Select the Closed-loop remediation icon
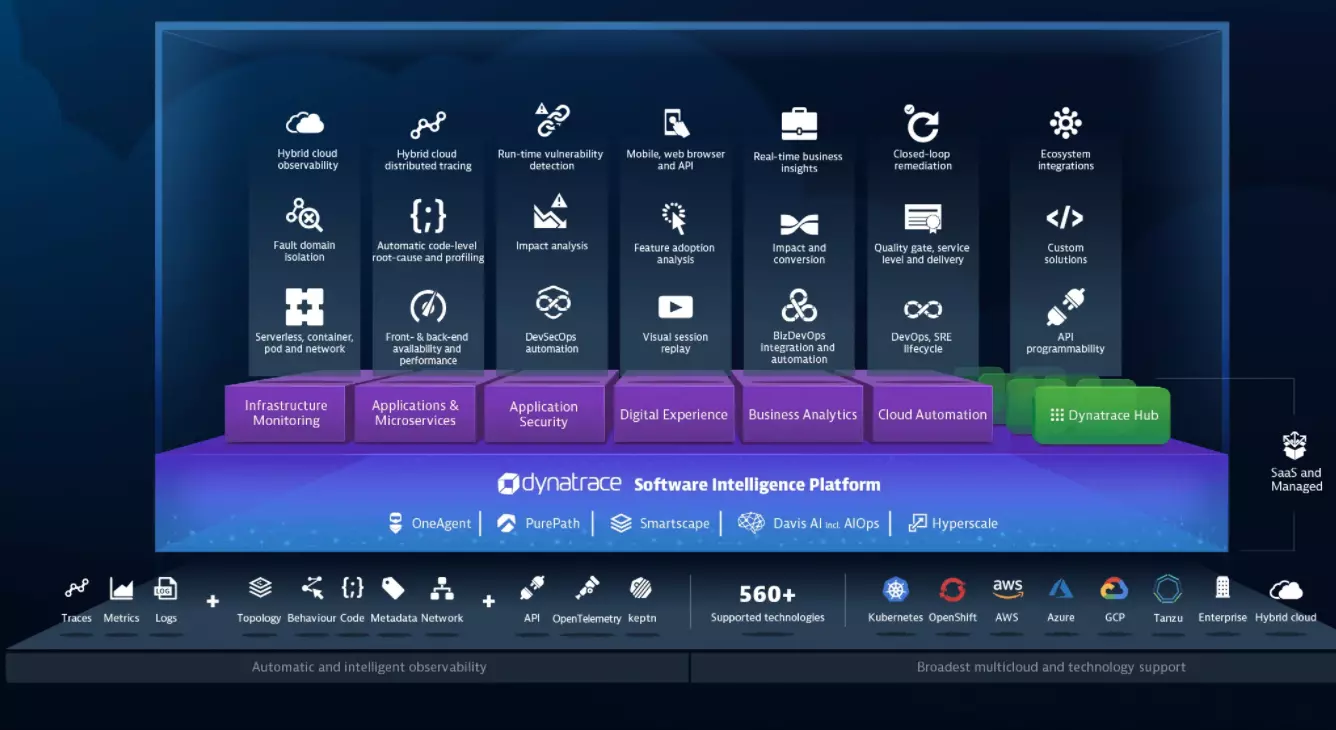Image resolution: width=1336 pixels, height=730 pixels. (x=921, y=123)
